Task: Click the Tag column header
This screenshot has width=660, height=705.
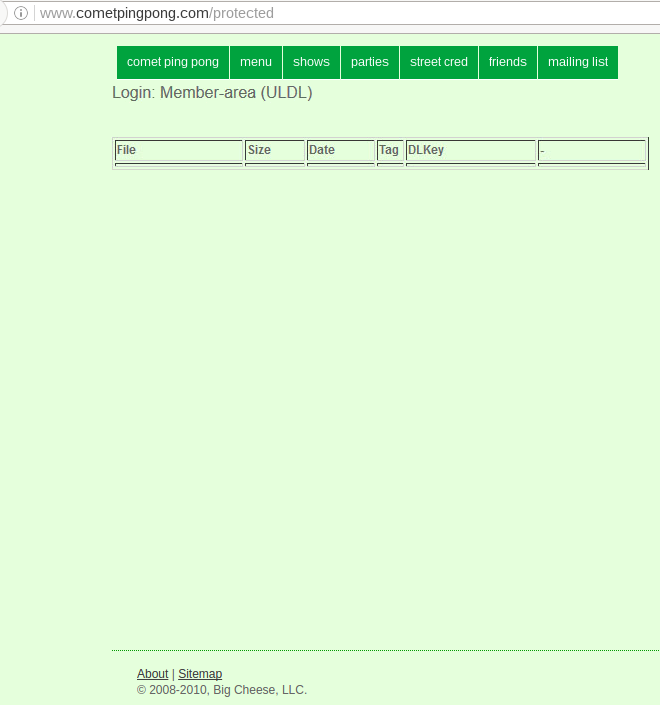Action: pyautogui.click(x=389, y=150)
